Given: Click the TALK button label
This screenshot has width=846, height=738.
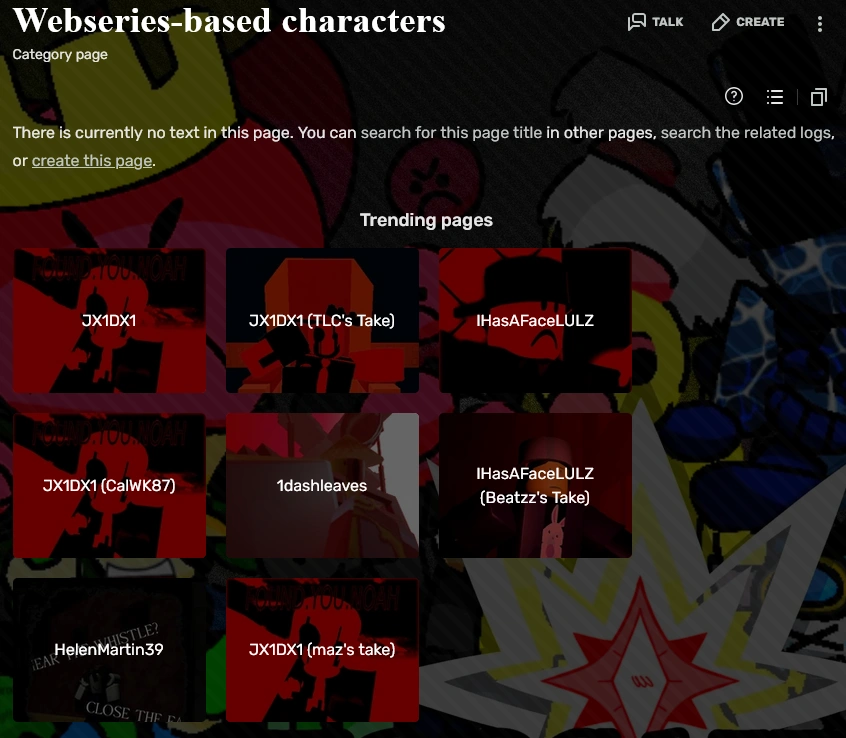Looking at the screenshot, I should click(x=667, y=22).
